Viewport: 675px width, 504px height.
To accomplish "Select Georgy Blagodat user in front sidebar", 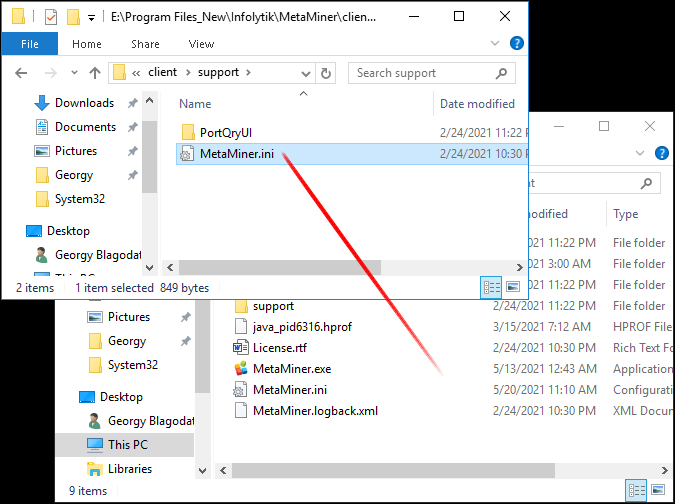I will (x=88, y=255).
